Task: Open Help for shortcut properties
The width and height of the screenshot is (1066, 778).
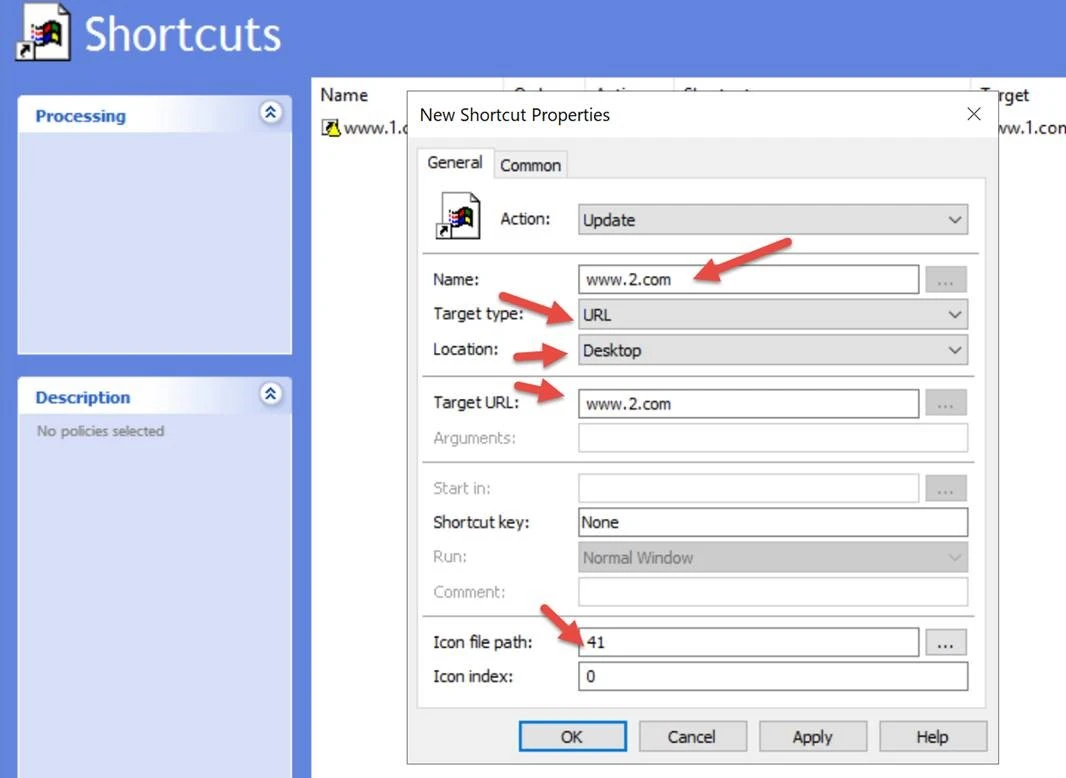Action: 931,737
